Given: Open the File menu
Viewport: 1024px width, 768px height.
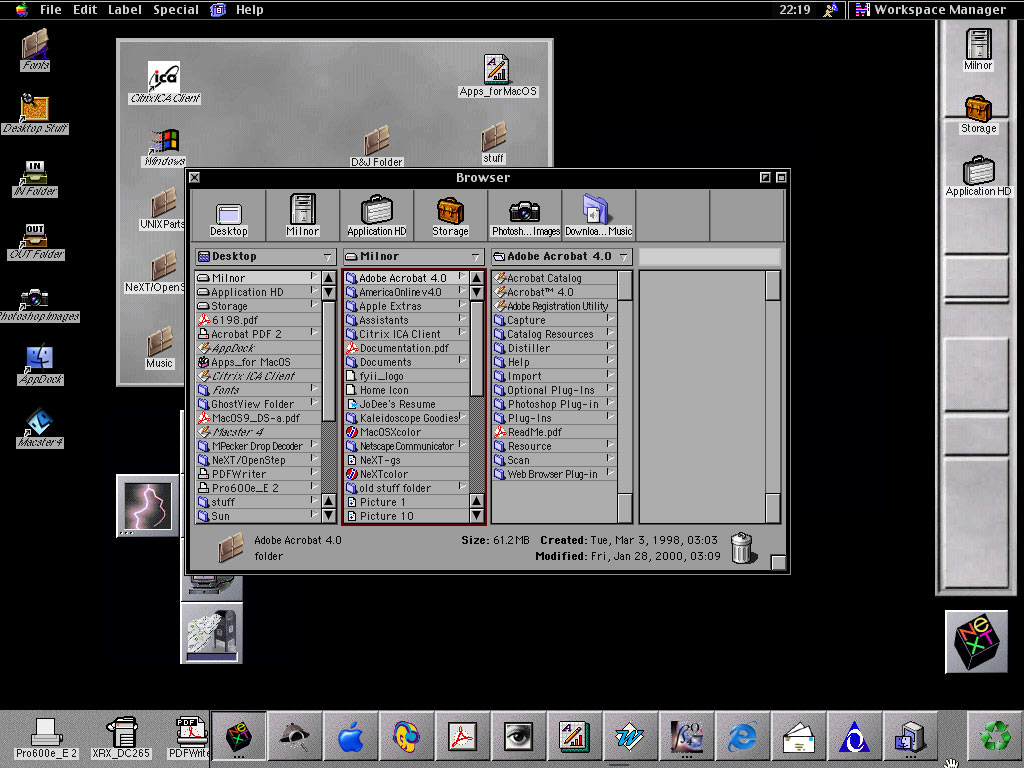Looking at the screenshot, I should click(50, 10).
